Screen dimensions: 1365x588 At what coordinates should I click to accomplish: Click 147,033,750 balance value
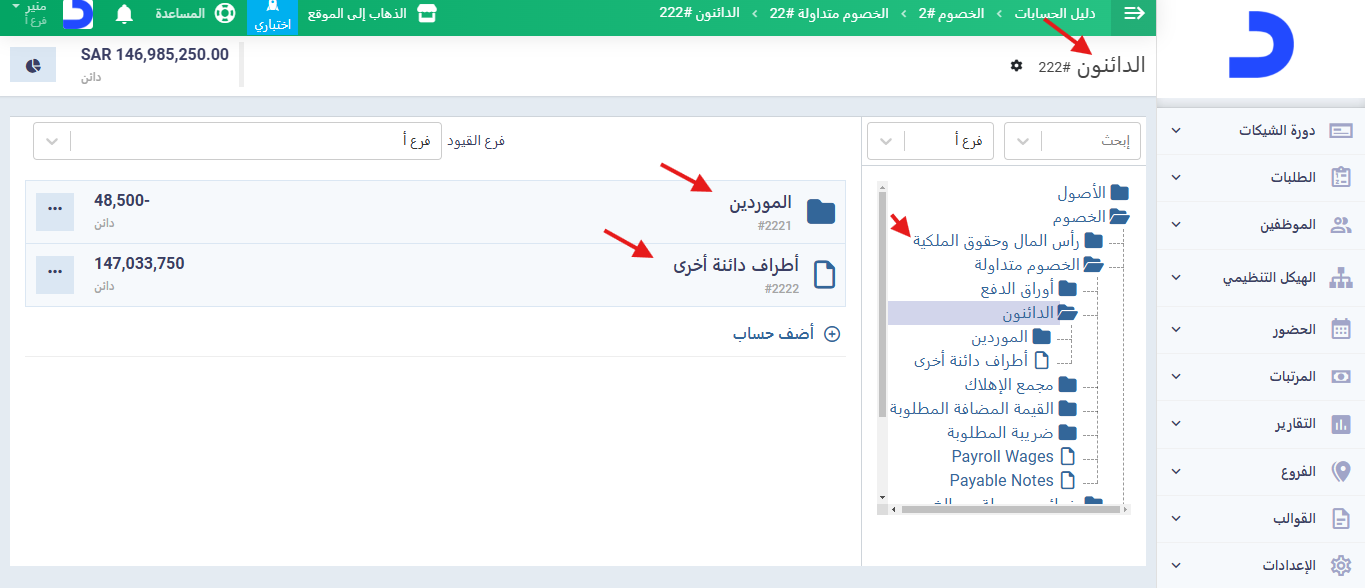coord(139,264)
